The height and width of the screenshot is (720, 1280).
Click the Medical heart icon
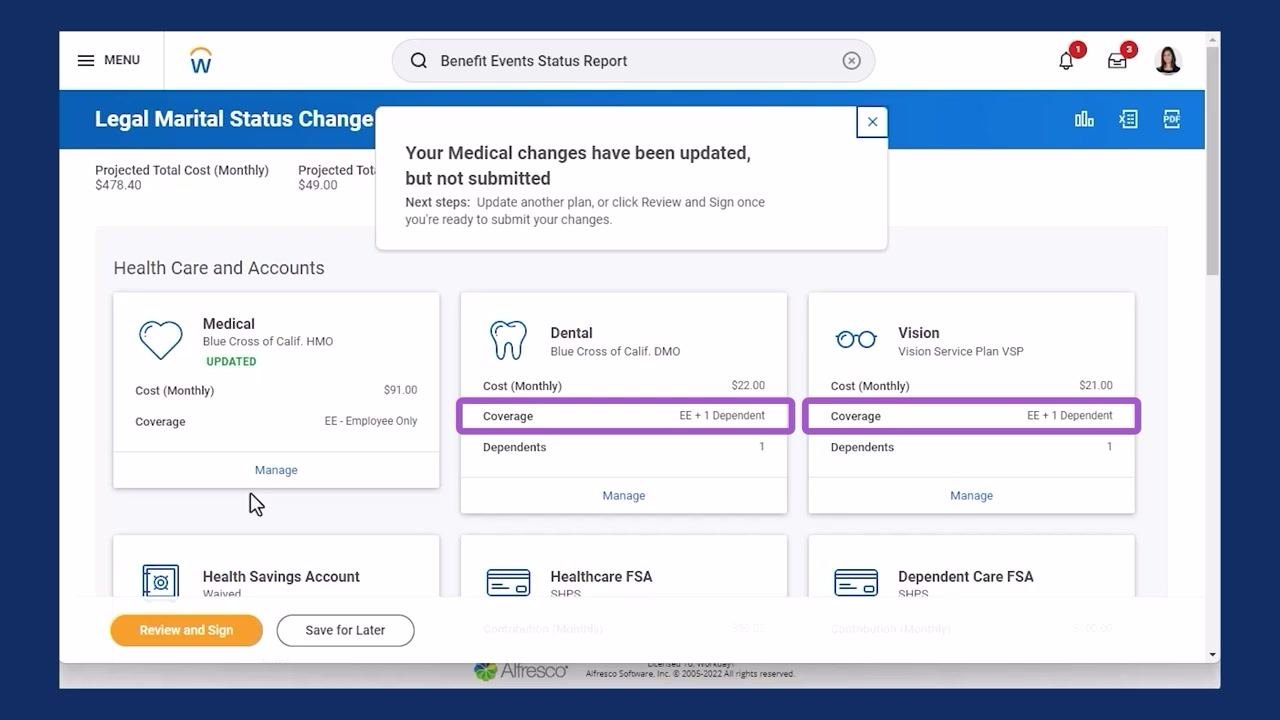point(160,340)
